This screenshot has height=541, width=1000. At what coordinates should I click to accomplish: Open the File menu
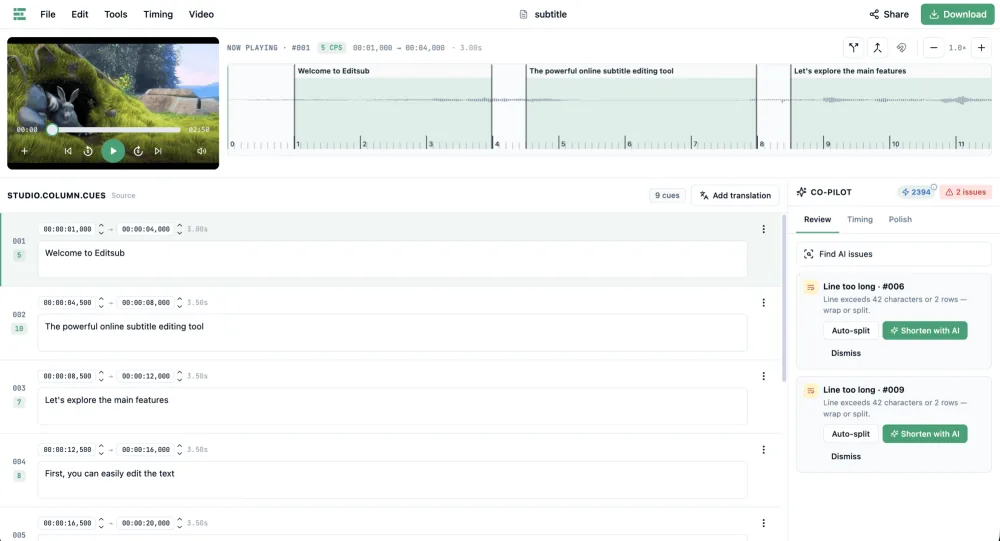coord(48,14)
